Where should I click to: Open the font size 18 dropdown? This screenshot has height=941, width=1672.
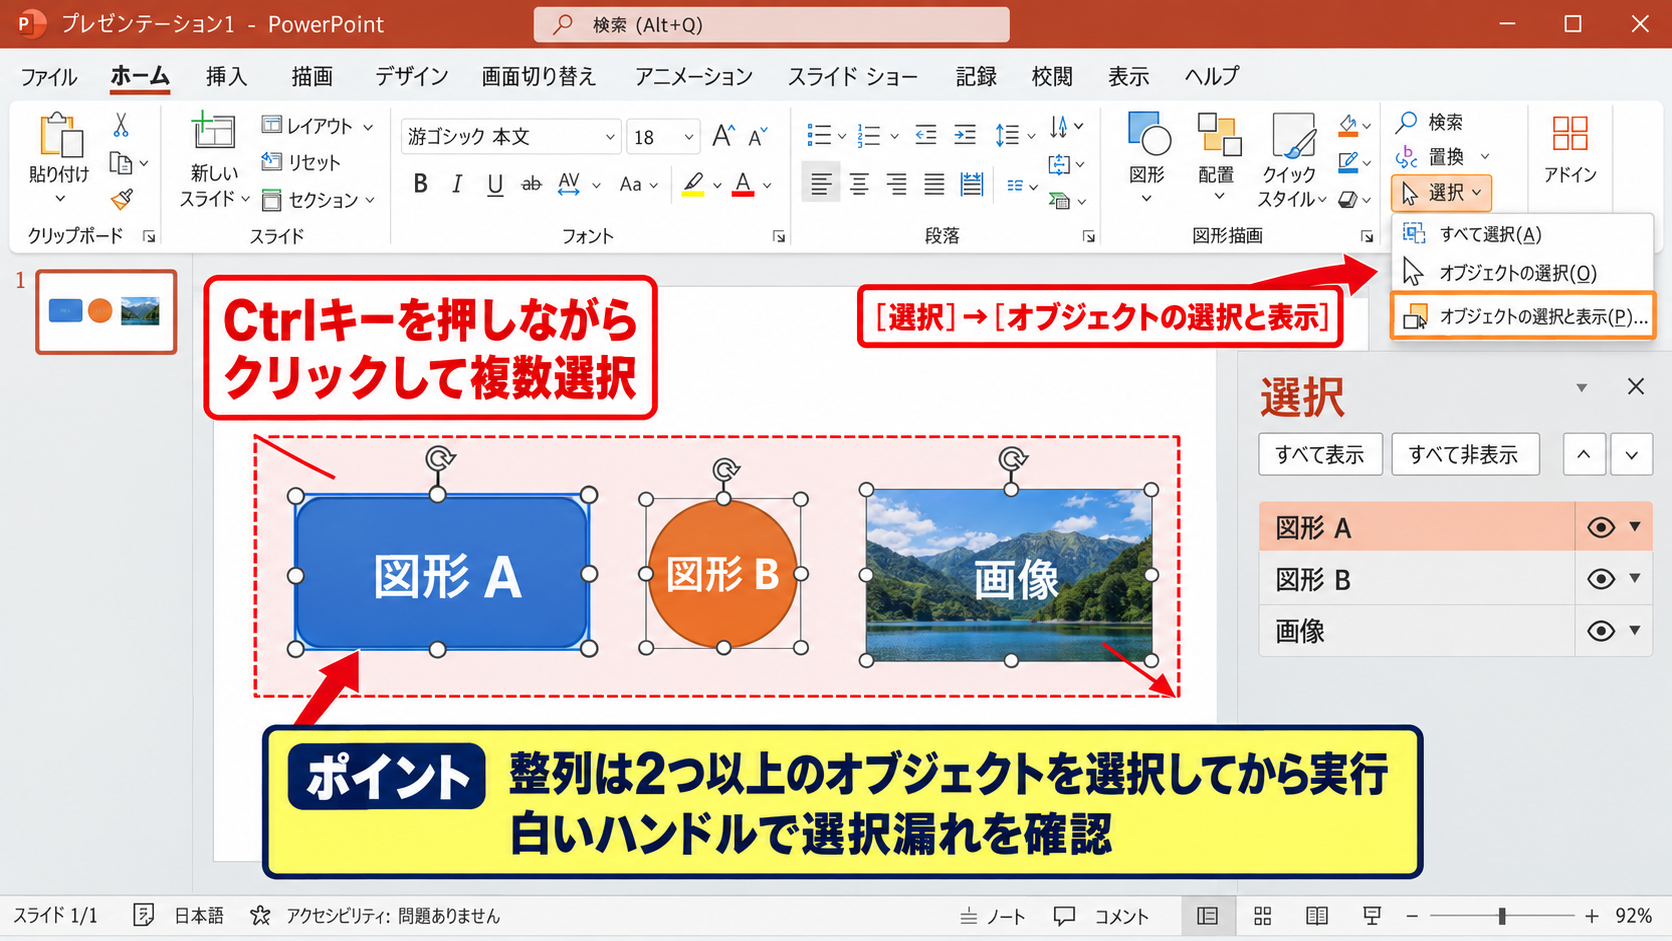coord(689,137)
